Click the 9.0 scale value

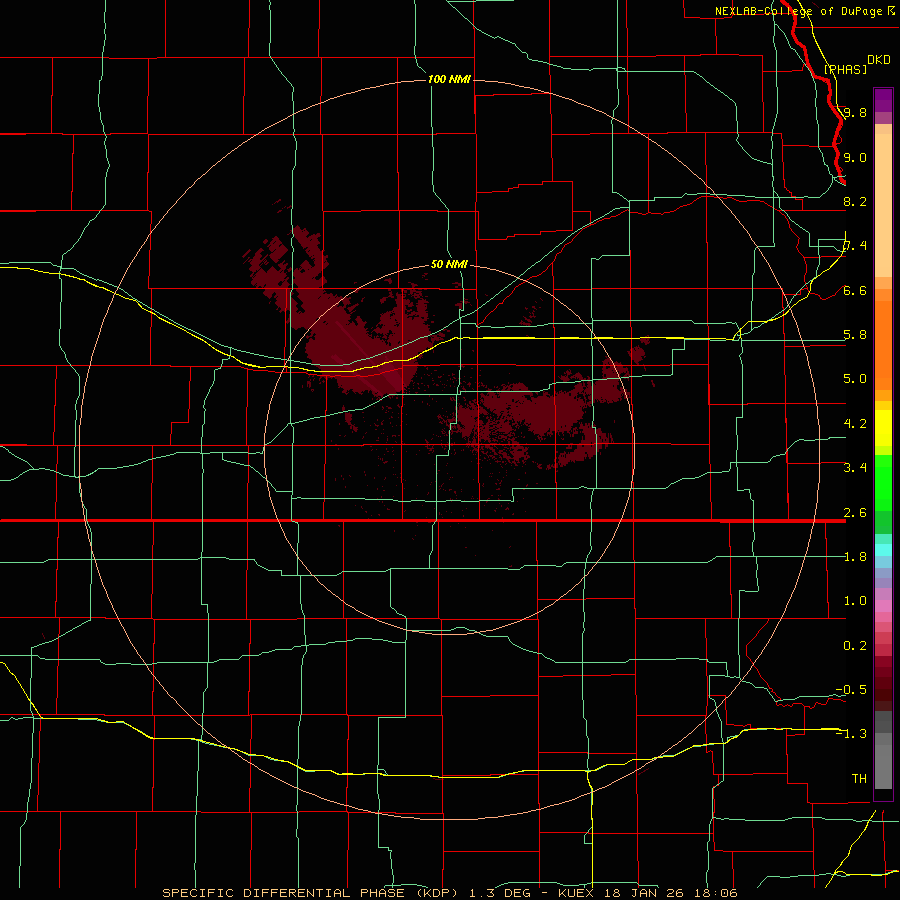[x=855, y=157]
